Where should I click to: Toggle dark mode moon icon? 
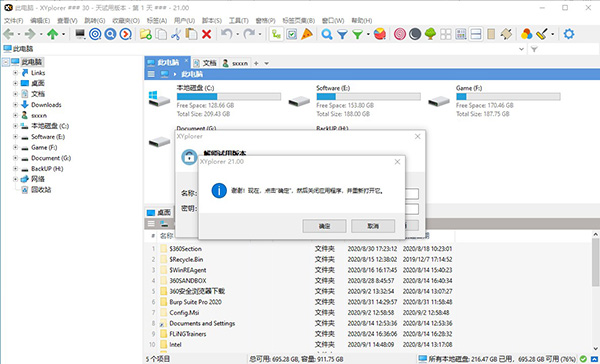point(415,34)
